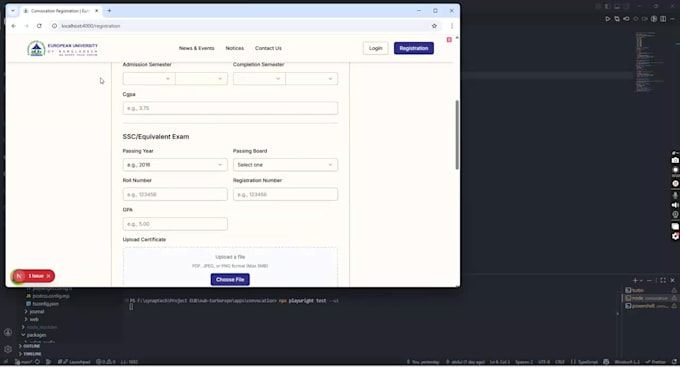Click the Run play icon in VS Code

coord(608,19)
